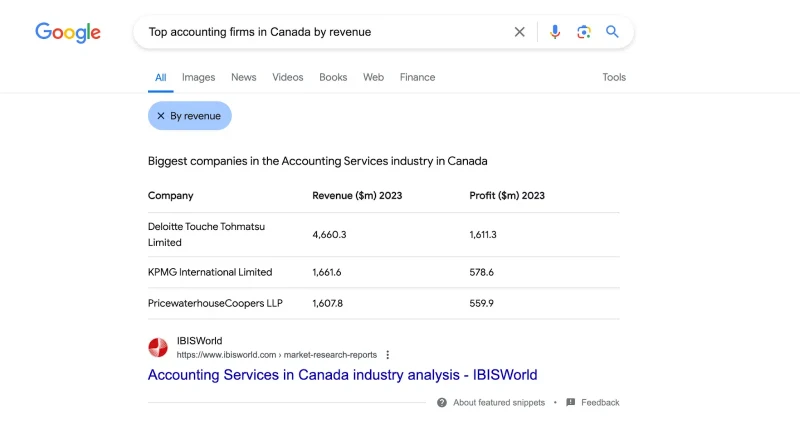
Task: Click the About featured snippets question icon
Action: click(442, 402)
